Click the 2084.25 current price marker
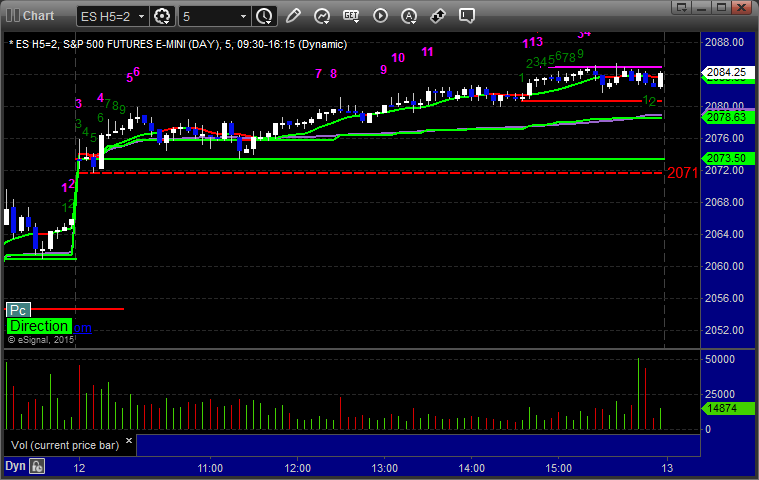The height and width of the screenshot is (480, 759). (728, 73)
